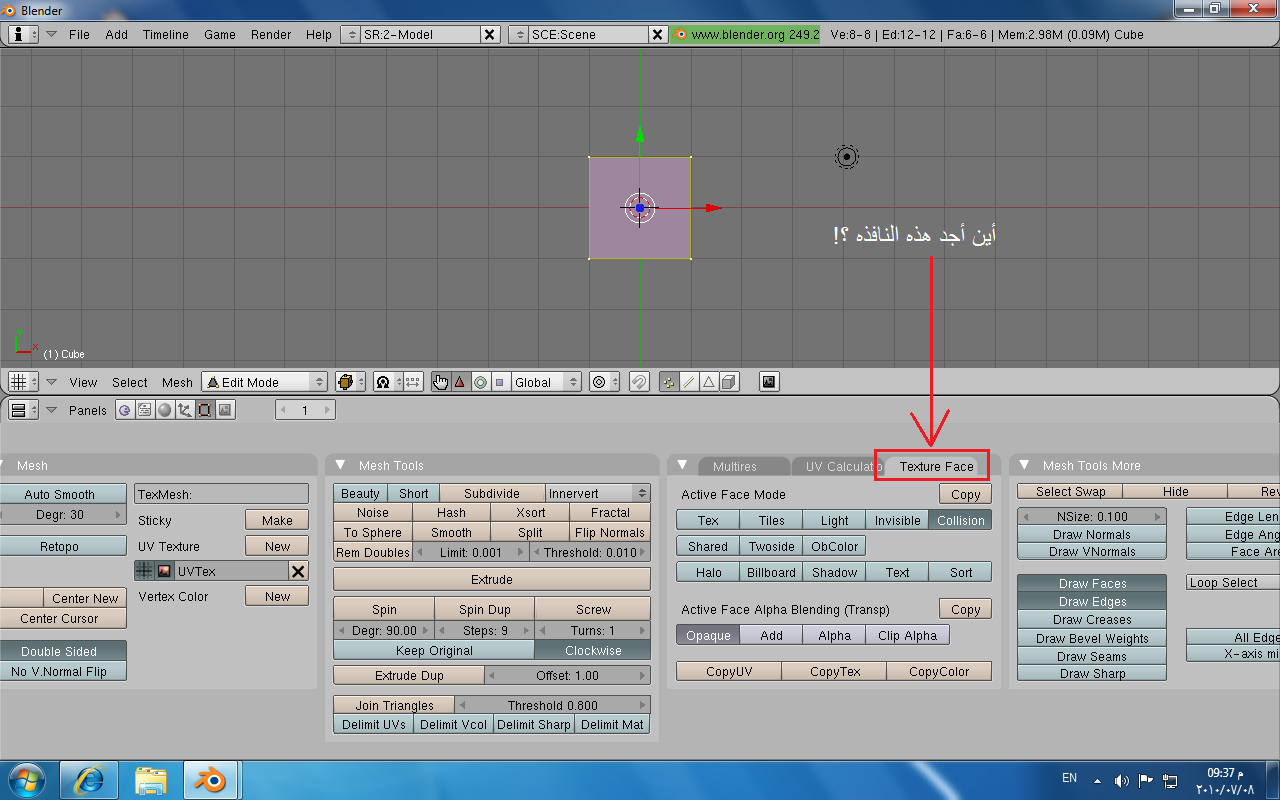Open the Object context axes icon

coord(185,410)
